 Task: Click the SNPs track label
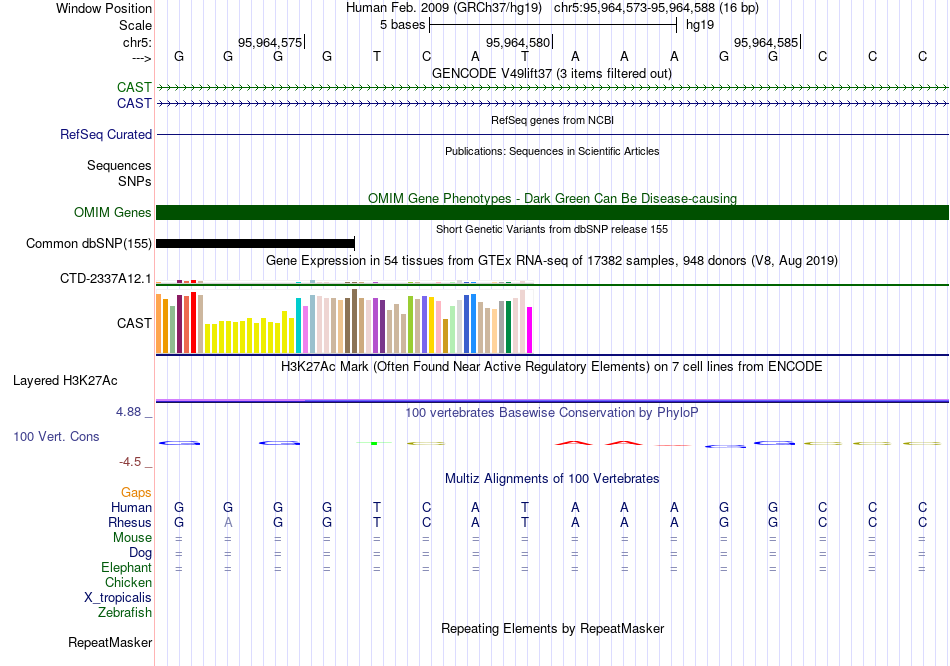click(135, 181)
